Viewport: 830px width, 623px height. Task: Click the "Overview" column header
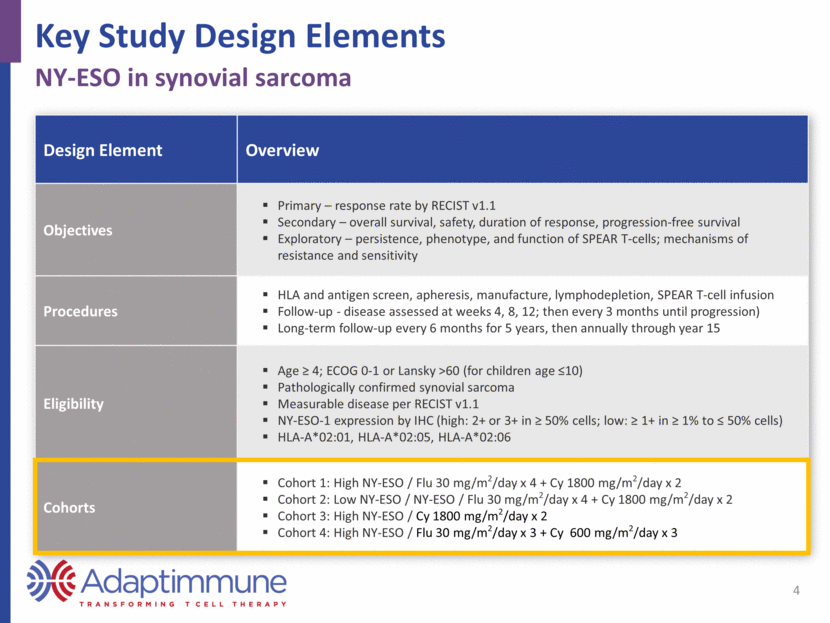[282, 150]
